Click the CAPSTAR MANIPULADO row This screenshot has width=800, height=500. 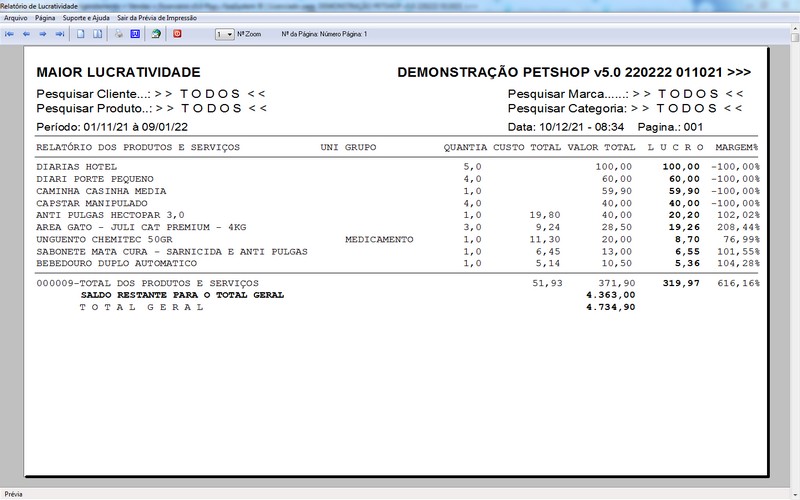coord(92,203)
